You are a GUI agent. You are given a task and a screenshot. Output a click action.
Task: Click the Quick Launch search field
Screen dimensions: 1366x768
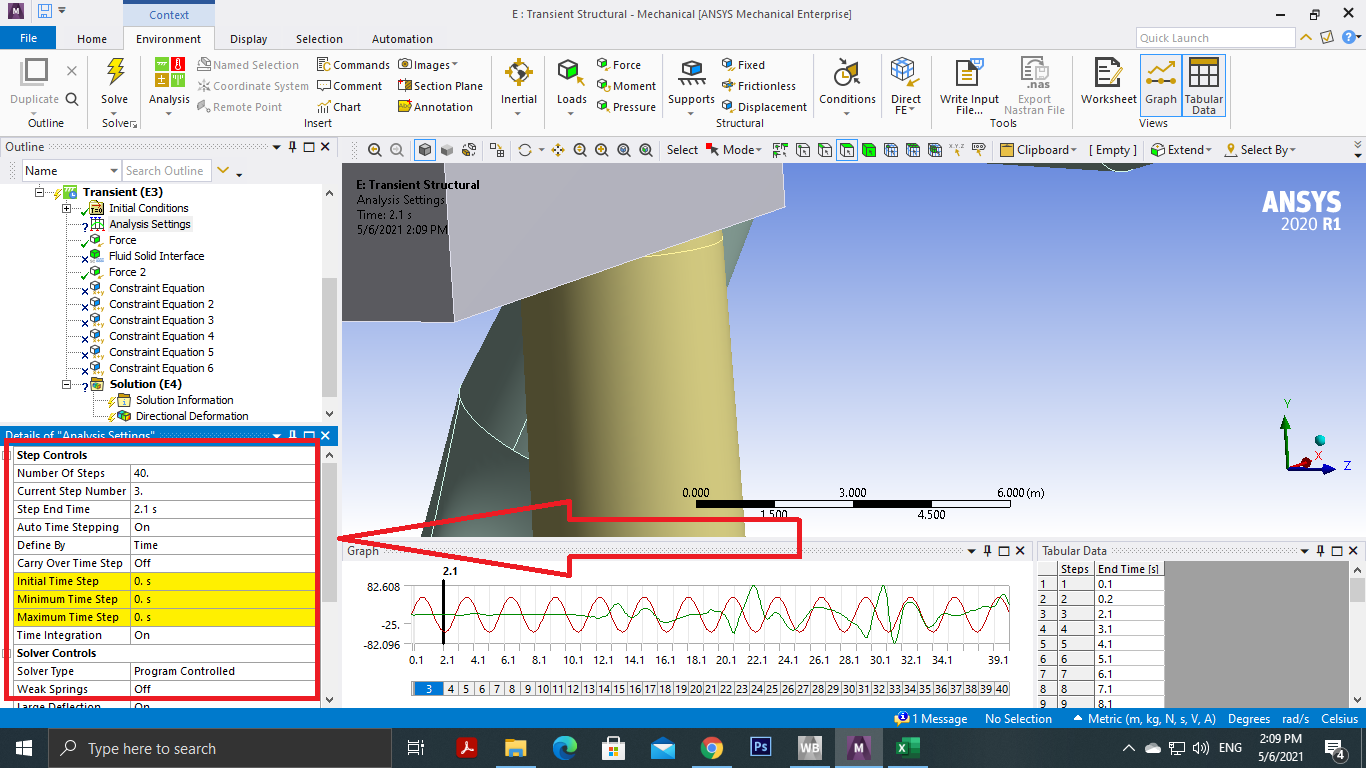coord(1215,38)
